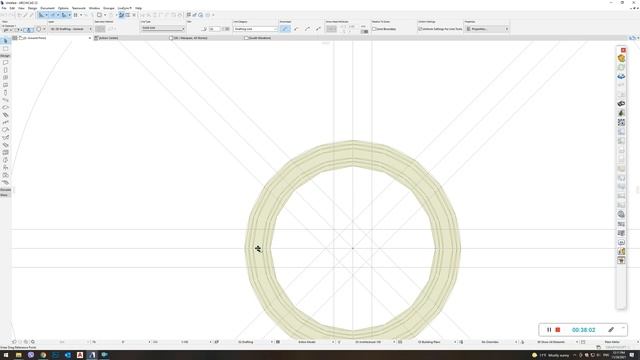Stop the screen recording with red square
This screenshot has width=640, height=360.
pos(558,330)
